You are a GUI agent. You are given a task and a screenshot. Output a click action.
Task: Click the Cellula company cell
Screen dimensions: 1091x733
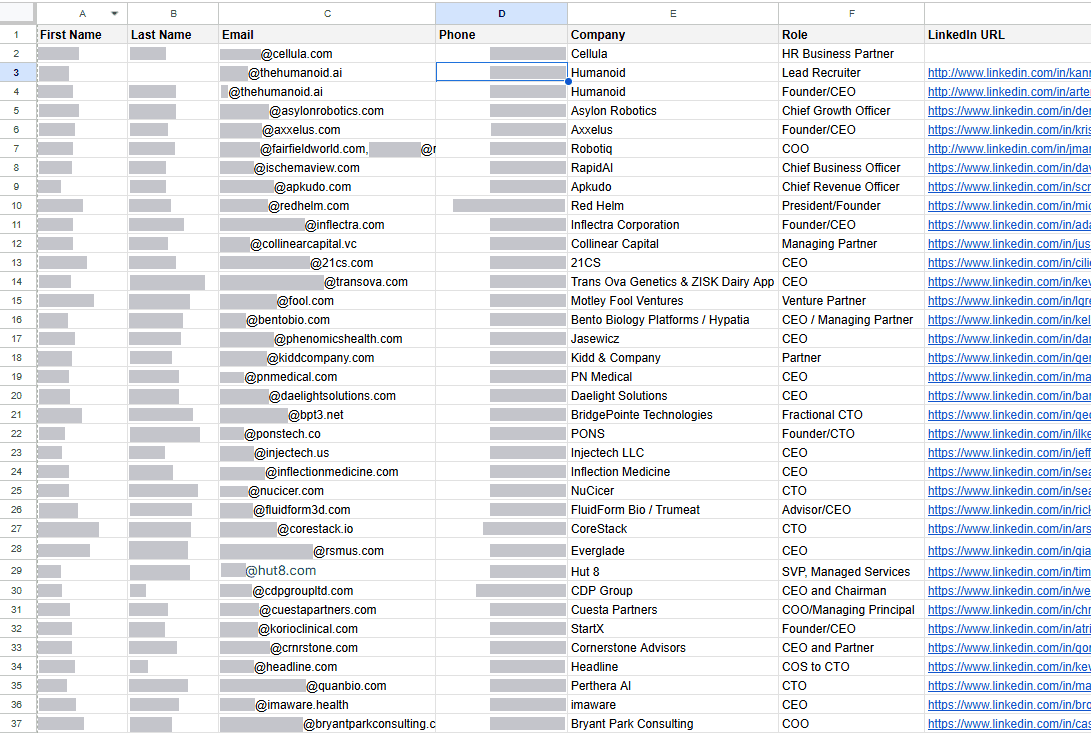(673, 54)
